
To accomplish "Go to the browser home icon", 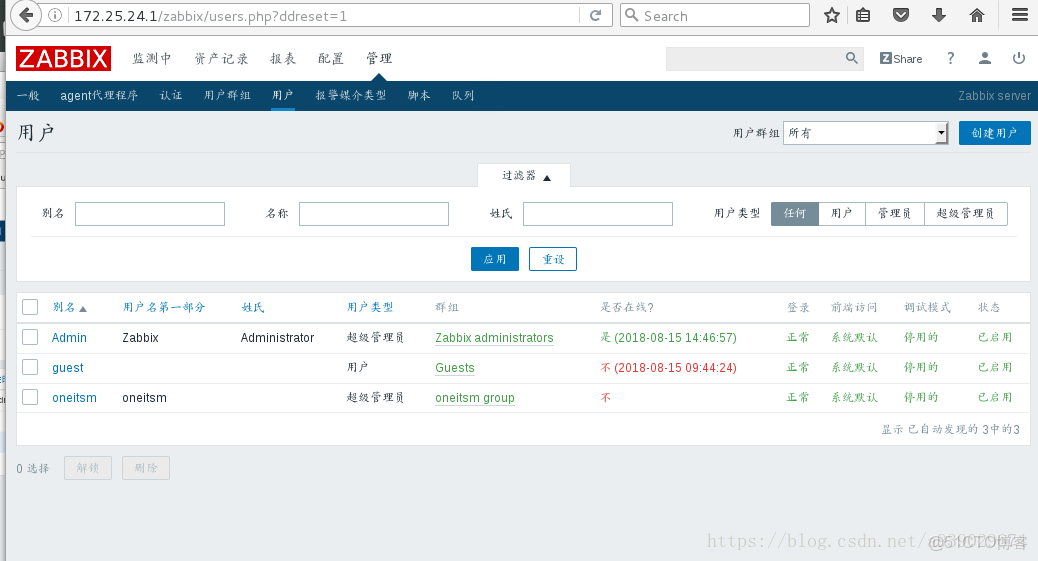I will click(977, 15).
